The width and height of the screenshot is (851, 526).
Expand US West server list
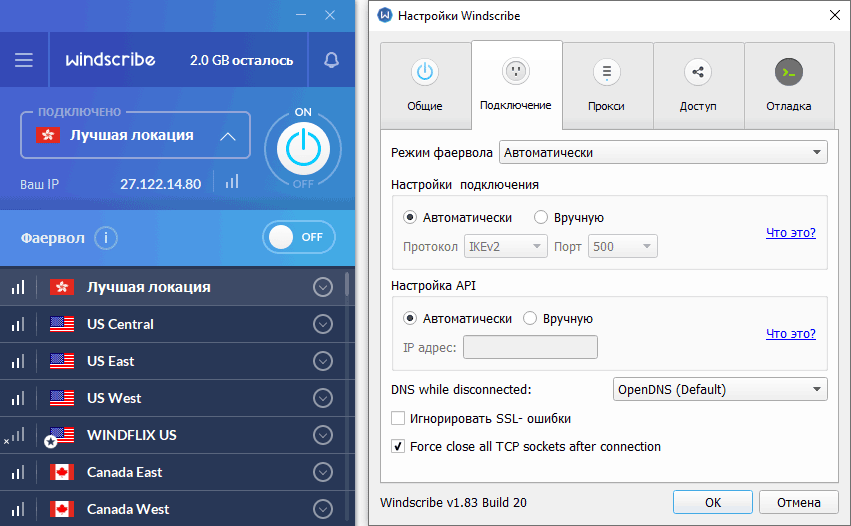tap(323, 398)
